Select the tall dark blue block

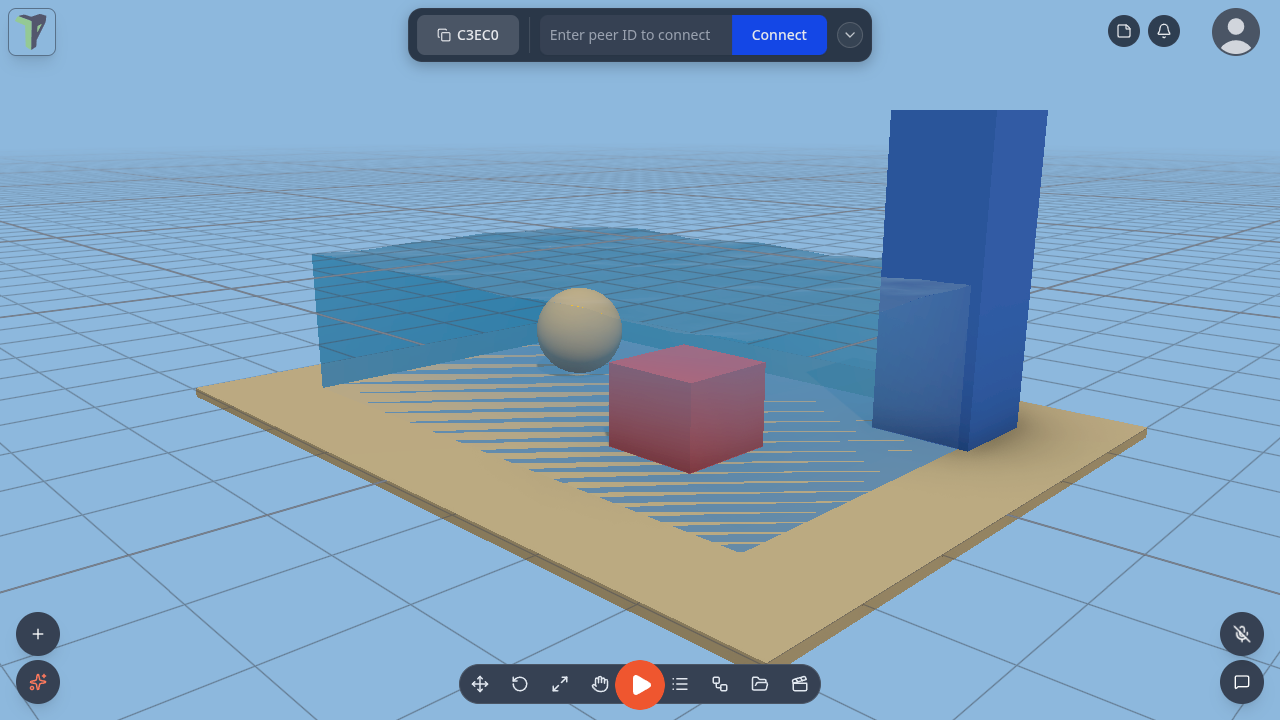tap(960, 280)
